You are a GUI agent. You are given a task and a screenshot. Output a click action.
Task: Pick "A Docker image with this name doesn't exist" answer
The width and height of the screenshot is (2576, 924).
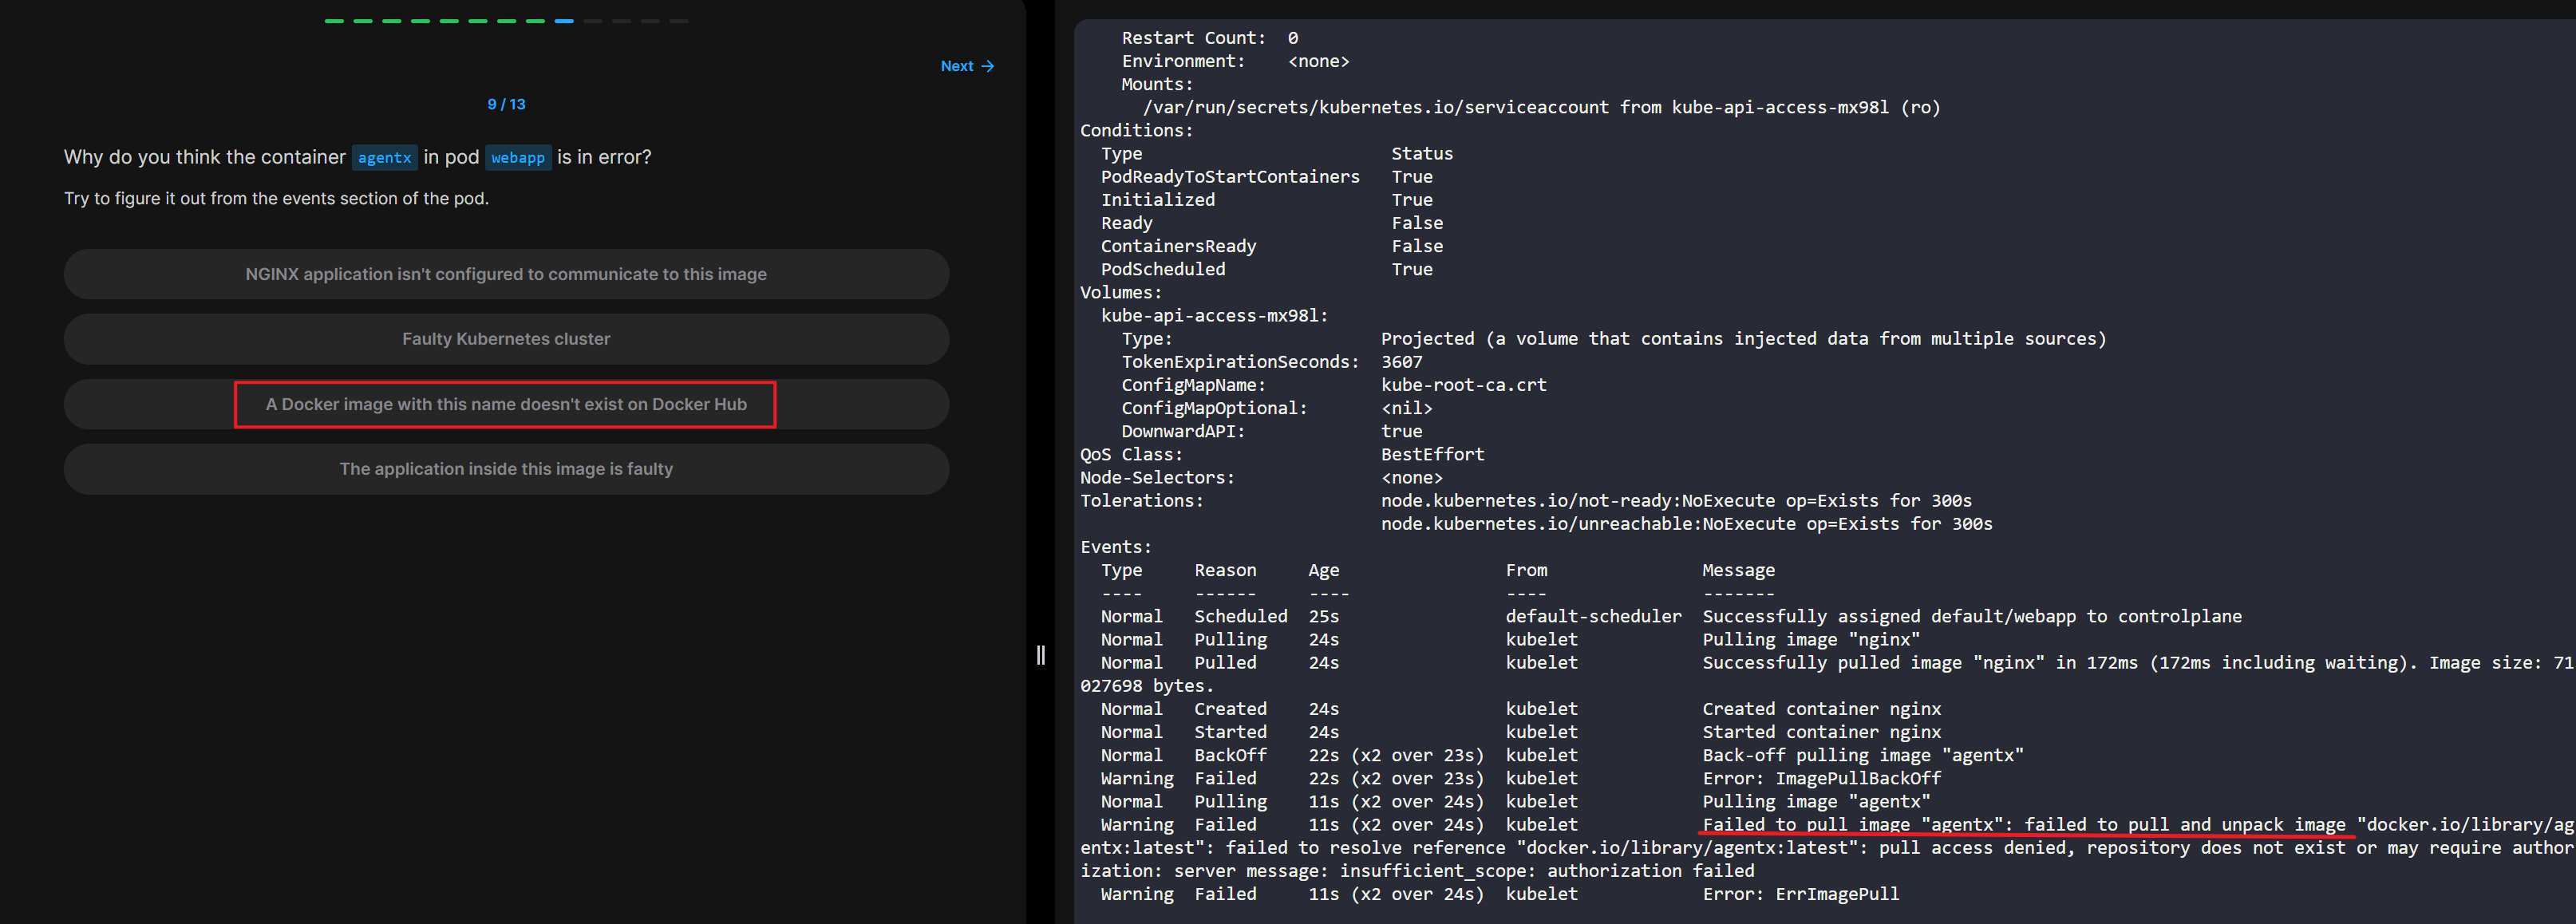(506, 404)
